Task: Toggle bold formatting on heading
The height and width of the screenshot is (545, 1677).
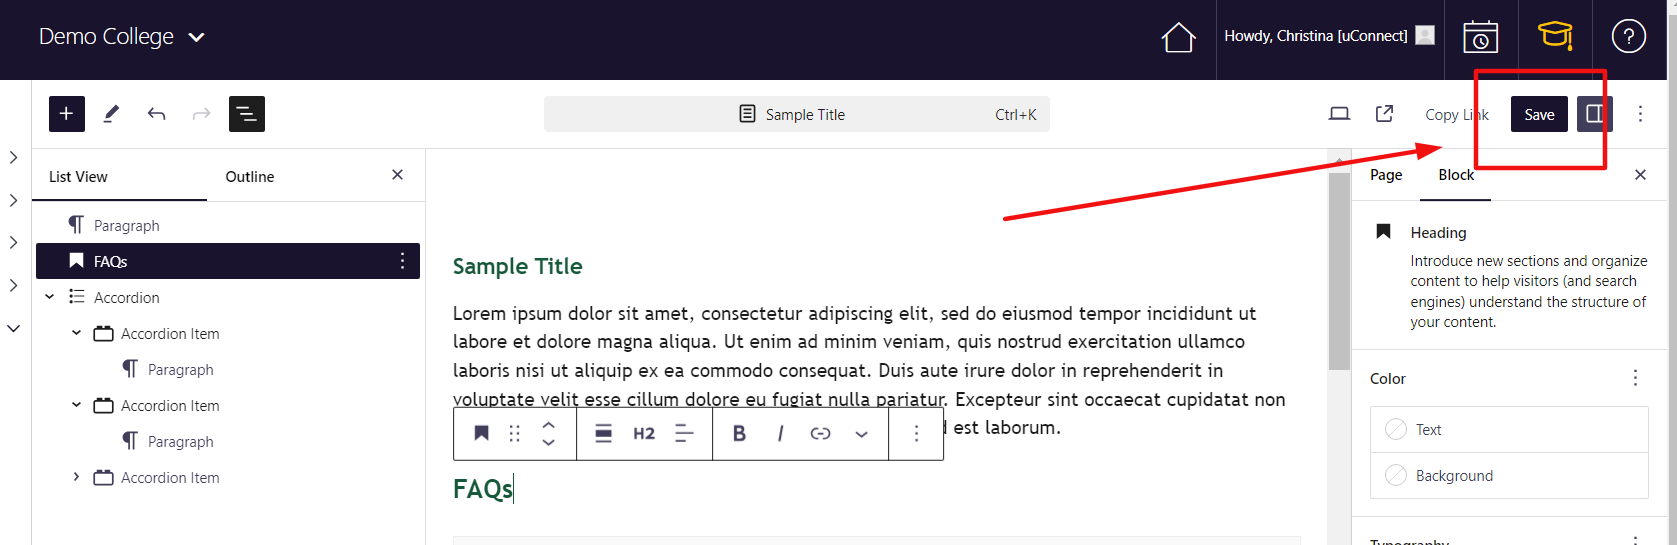Action: click(x=739, y=433)
